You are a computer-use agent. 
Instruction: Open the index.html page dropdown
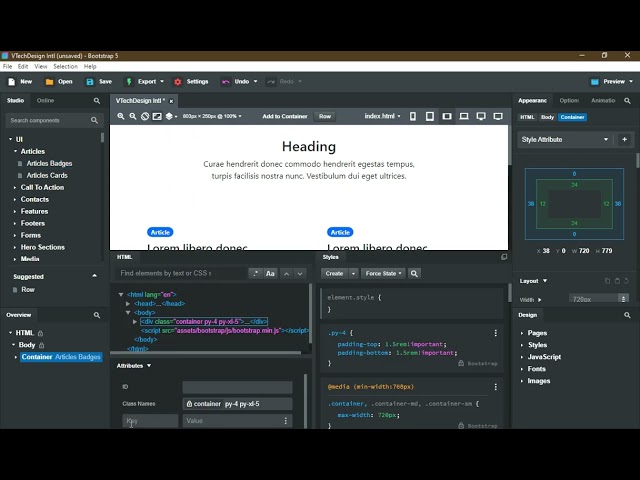(382, 116)
